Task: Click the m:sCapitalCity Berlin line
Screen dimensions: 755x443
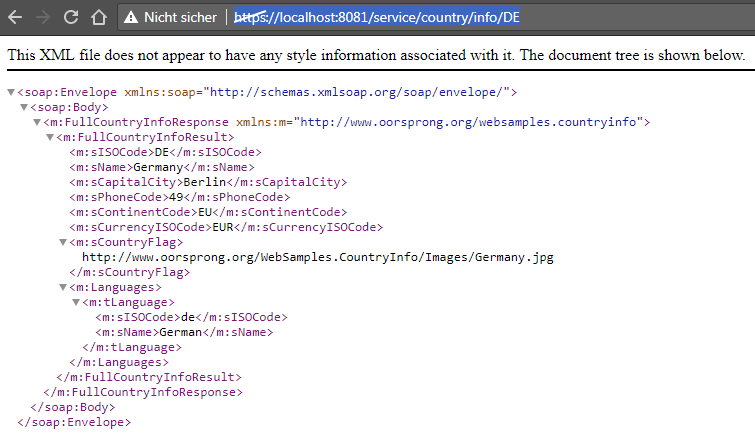Action: [207, 182]
